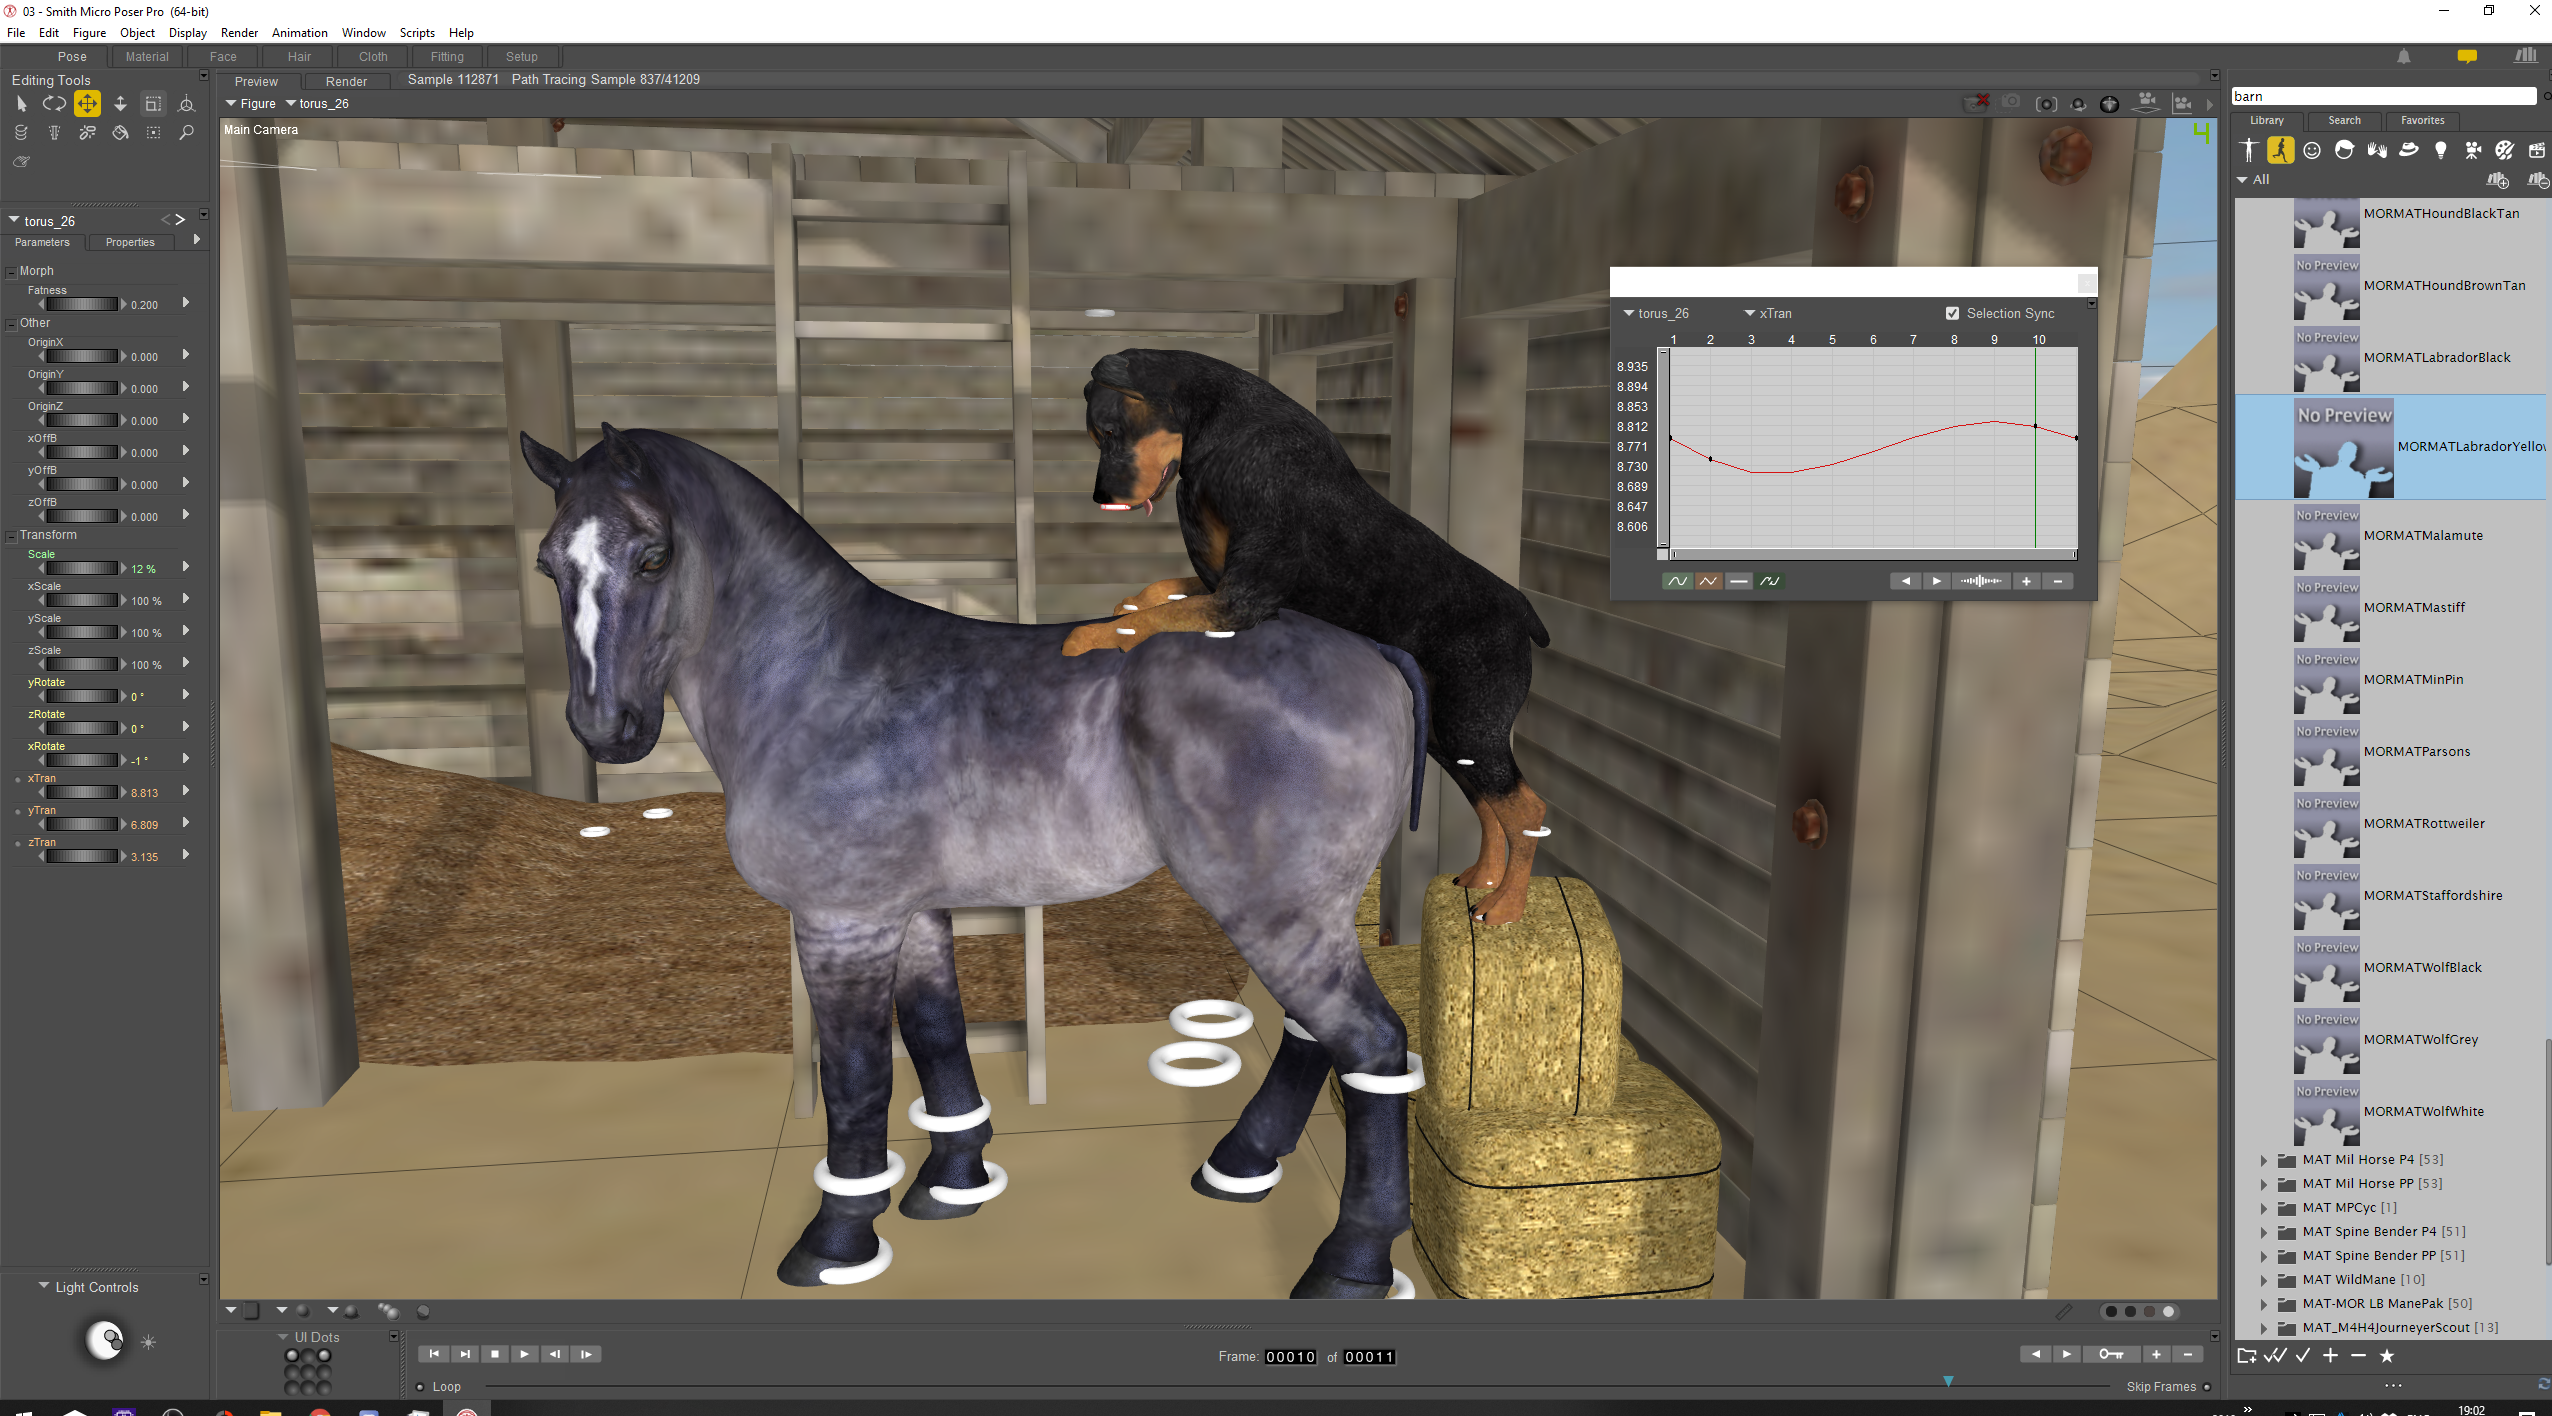Switch to the Render tab
This screenshot has width=2552, height=1416.
346,81
